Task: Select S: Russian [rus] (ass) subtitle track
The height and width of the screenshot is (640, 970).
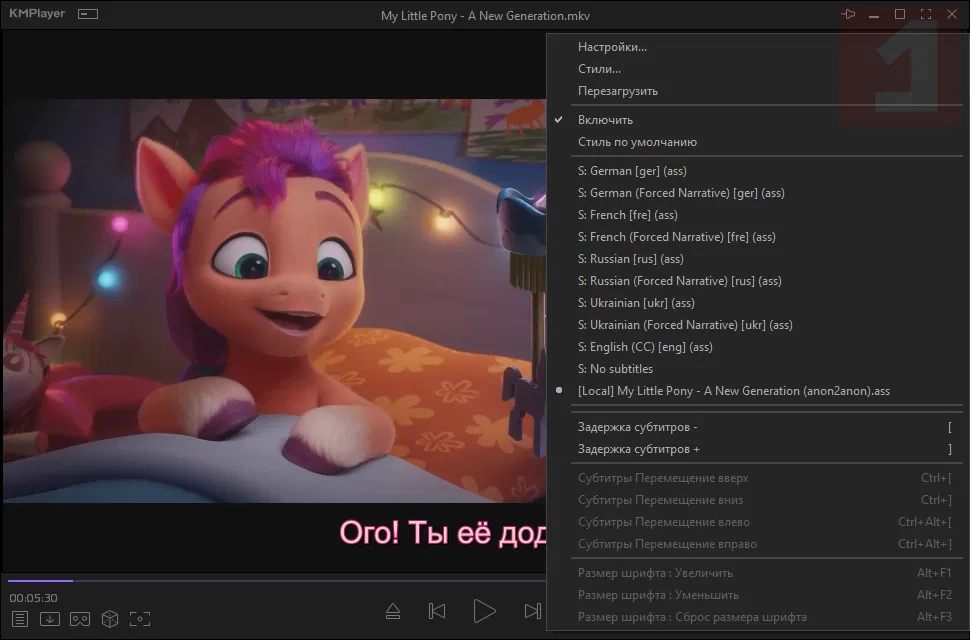Action: pos(755,259)
